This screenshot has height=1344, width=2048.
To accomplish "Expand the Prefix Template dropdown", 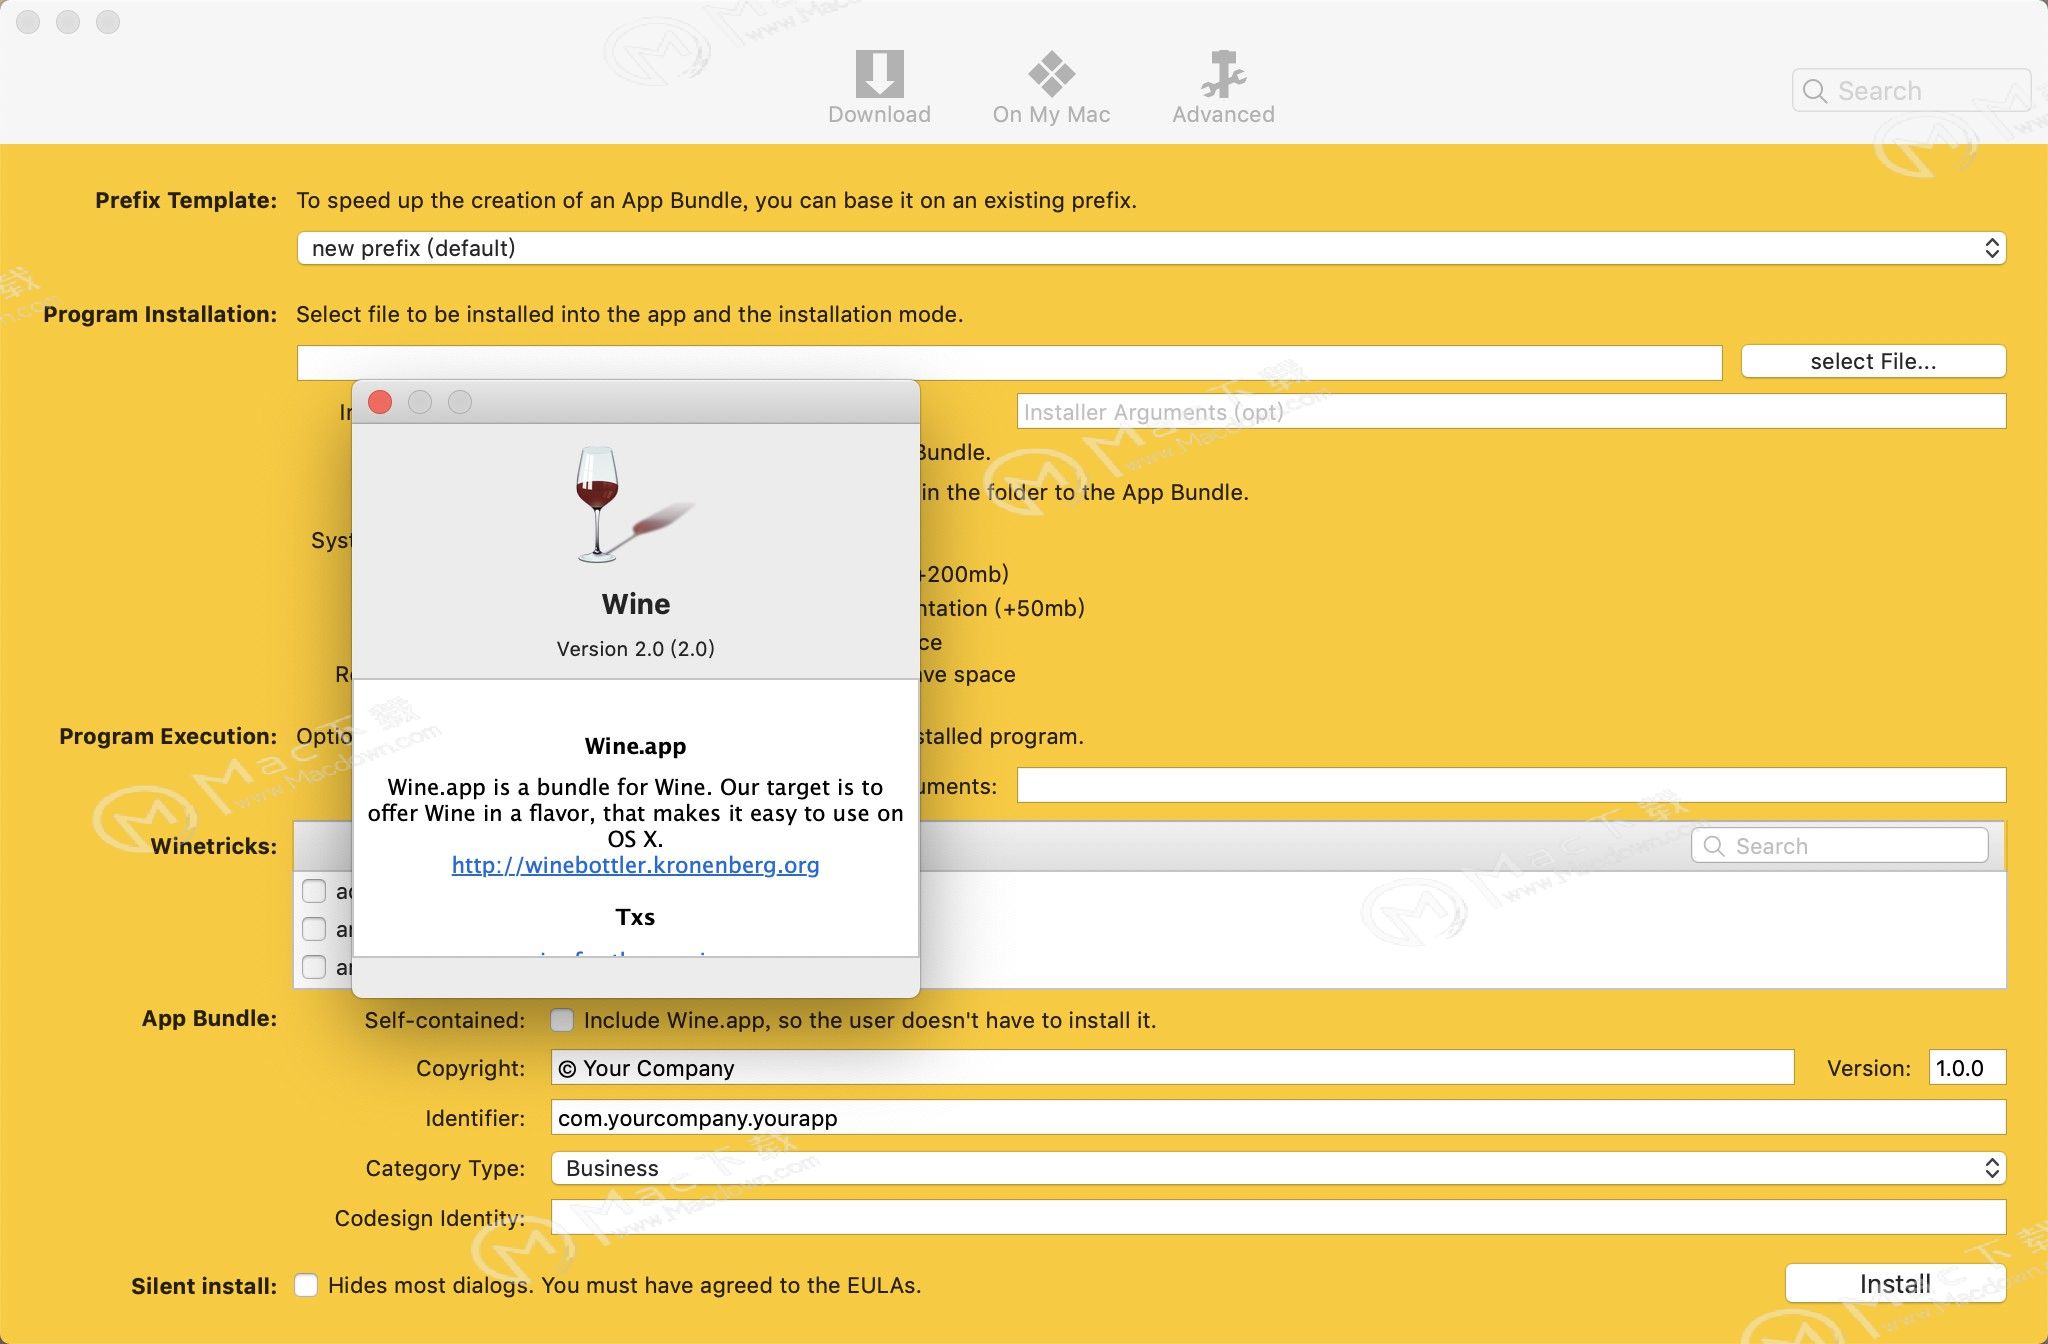I will [1151, 248].
